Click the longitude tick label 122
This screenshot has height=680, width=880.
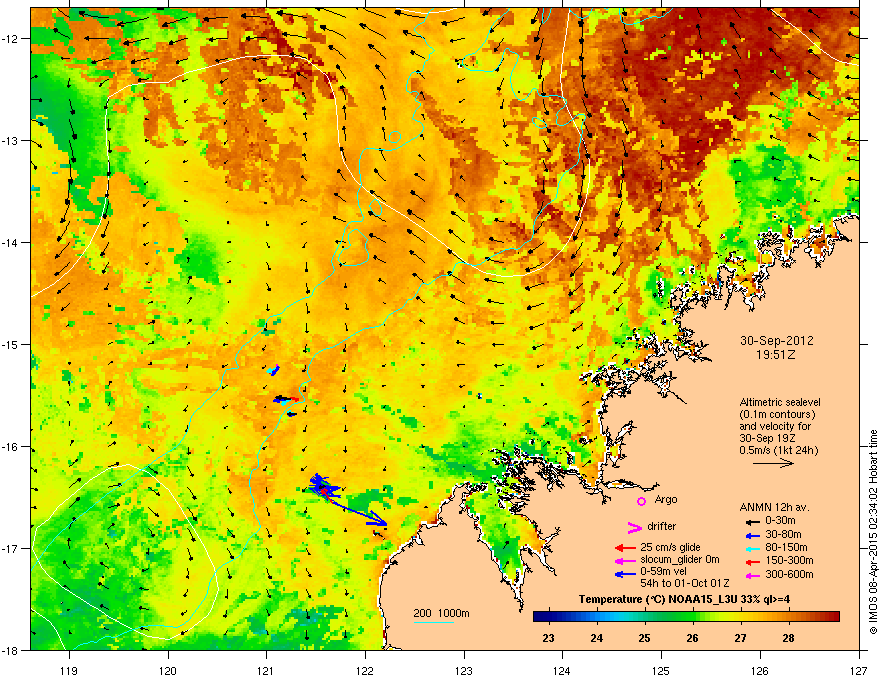tap(365, 670)
